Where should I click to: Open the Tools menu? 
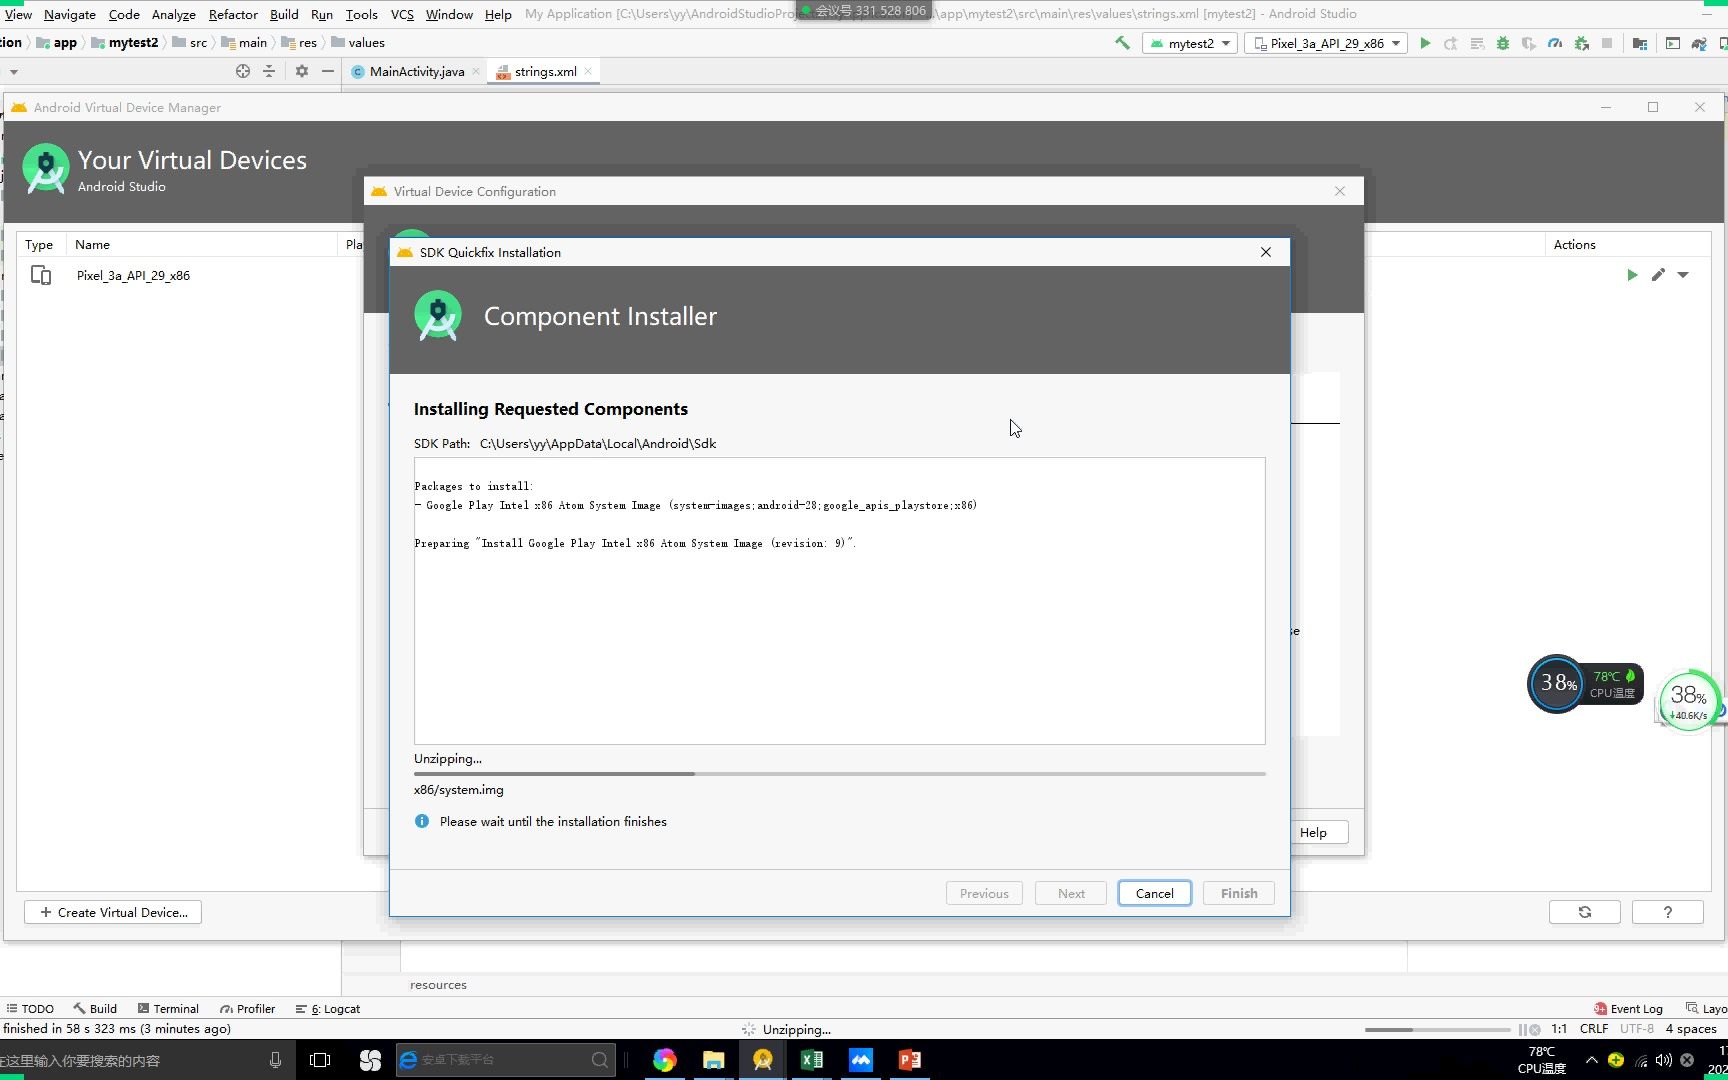[x=362, y=14]
